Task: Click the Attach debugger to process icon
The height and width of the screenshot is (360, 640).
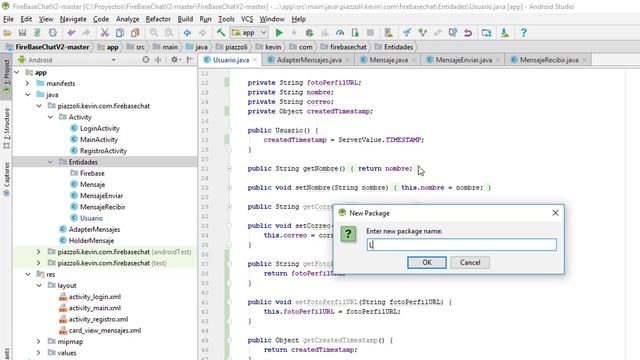Action: 355,33
